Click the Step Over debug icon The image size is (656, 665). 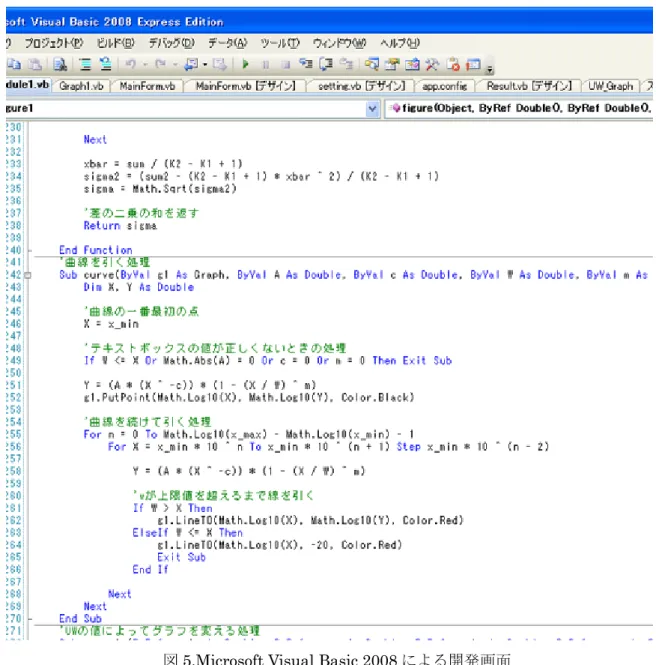(326, 64)
